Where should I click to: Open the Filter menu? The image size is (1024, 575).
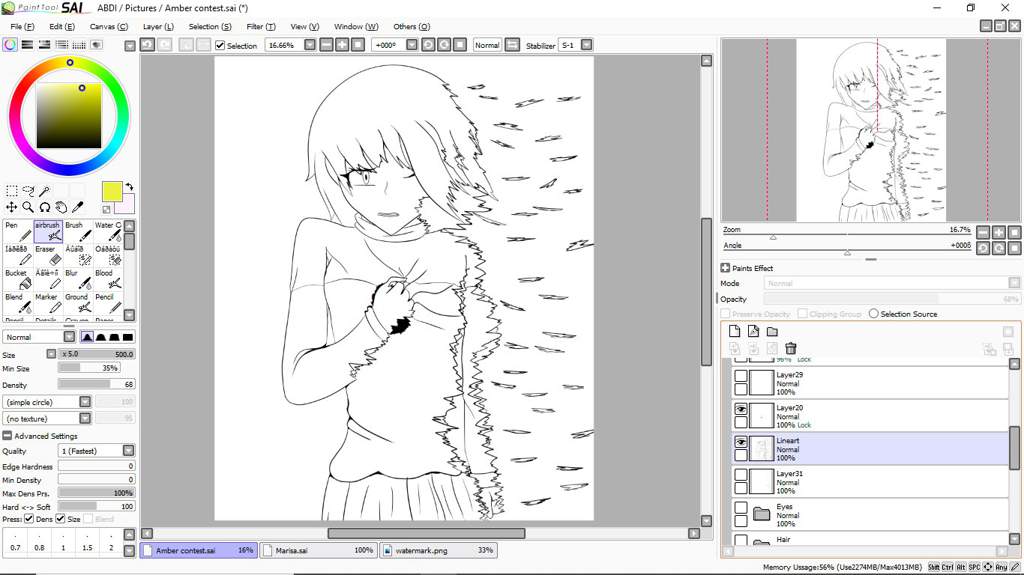coord(261,27)
